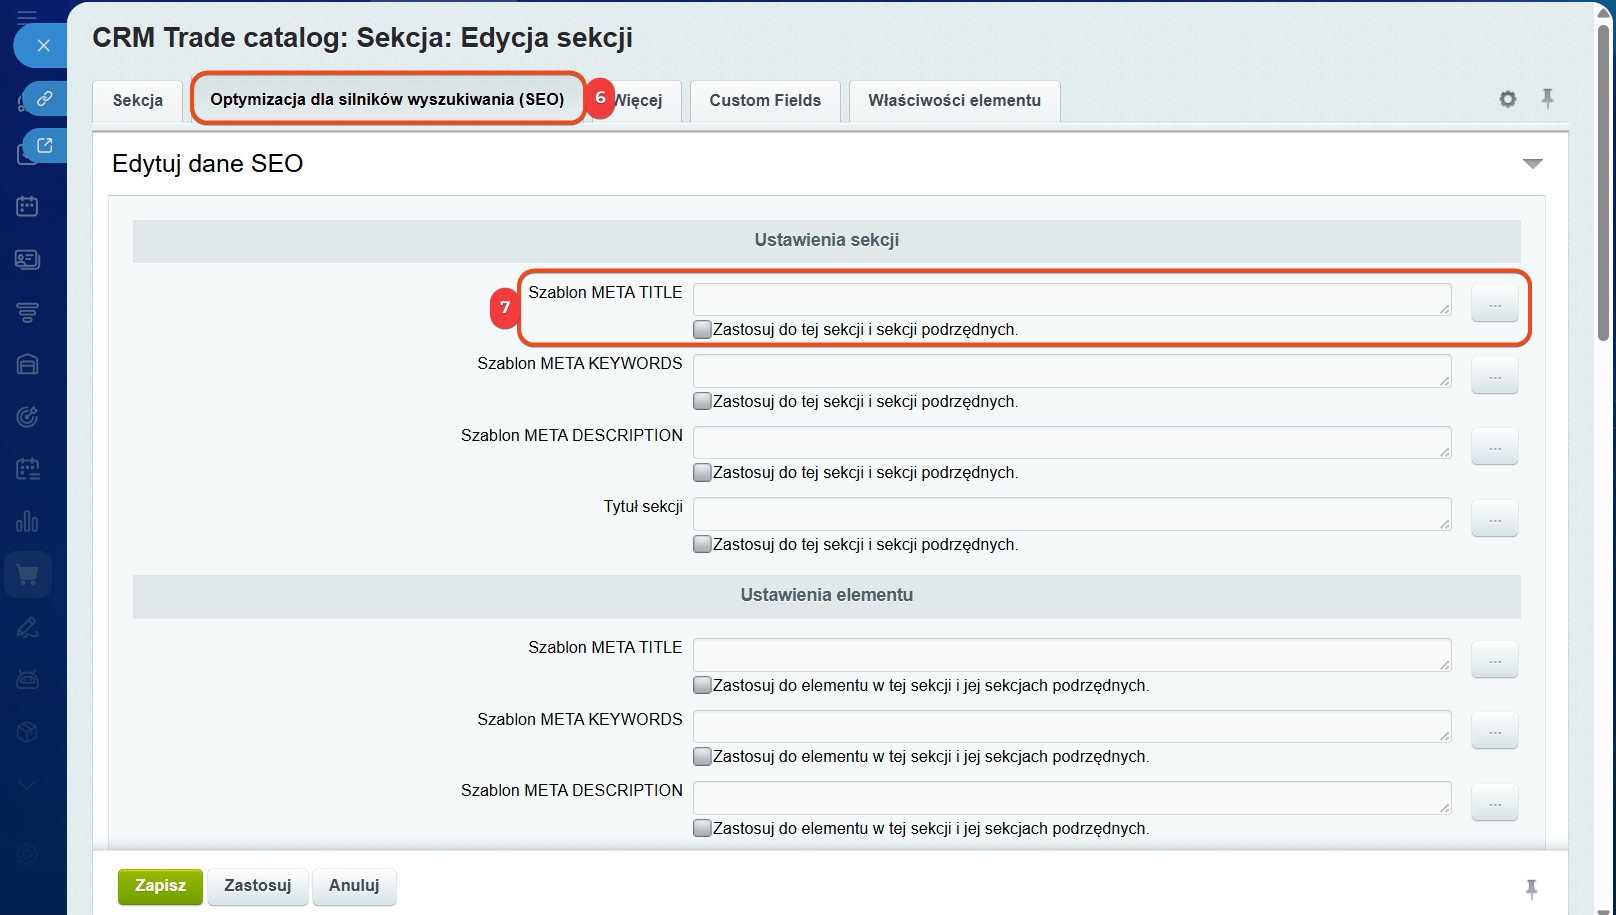Image resolution: width=1616 pixels, height=915 pixels.
Task: Open the shopping cart sidebar icon
Action: pos(27,575)
